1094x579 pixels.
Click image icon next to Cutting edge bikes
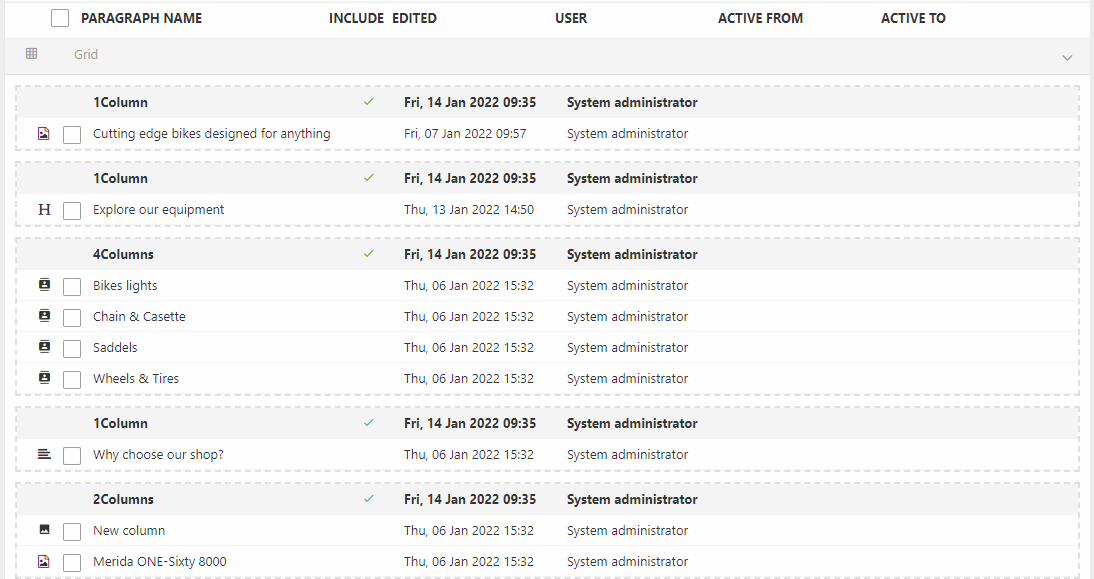click(44, 133)
